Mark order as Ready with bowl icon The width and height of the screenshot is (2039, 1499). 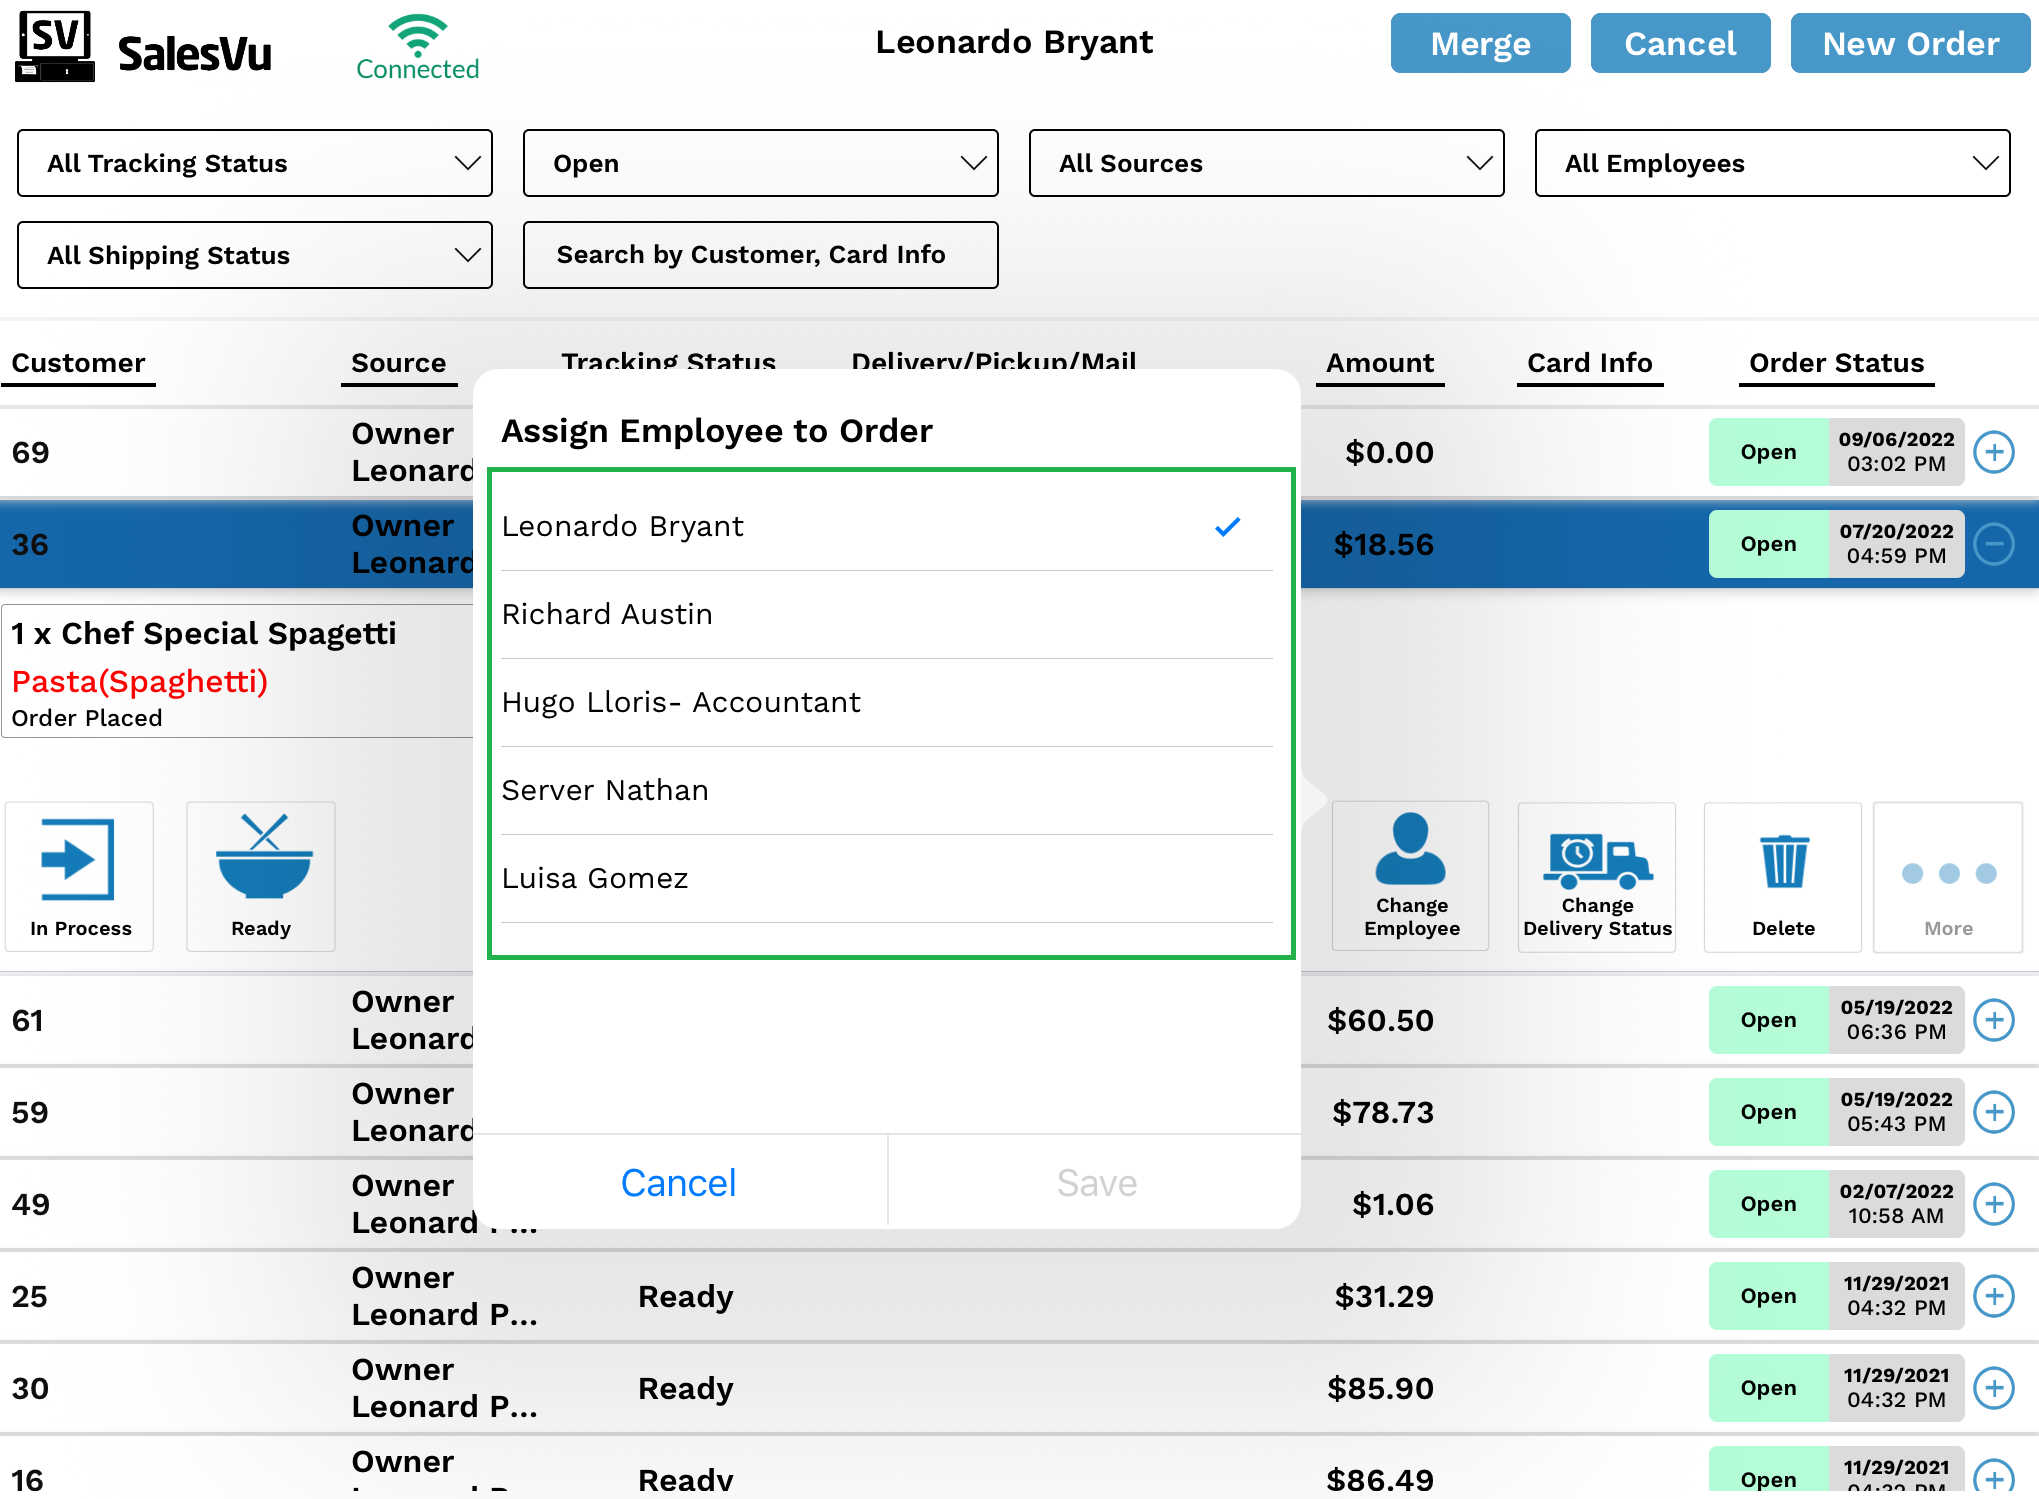click(x=262, y=858)
